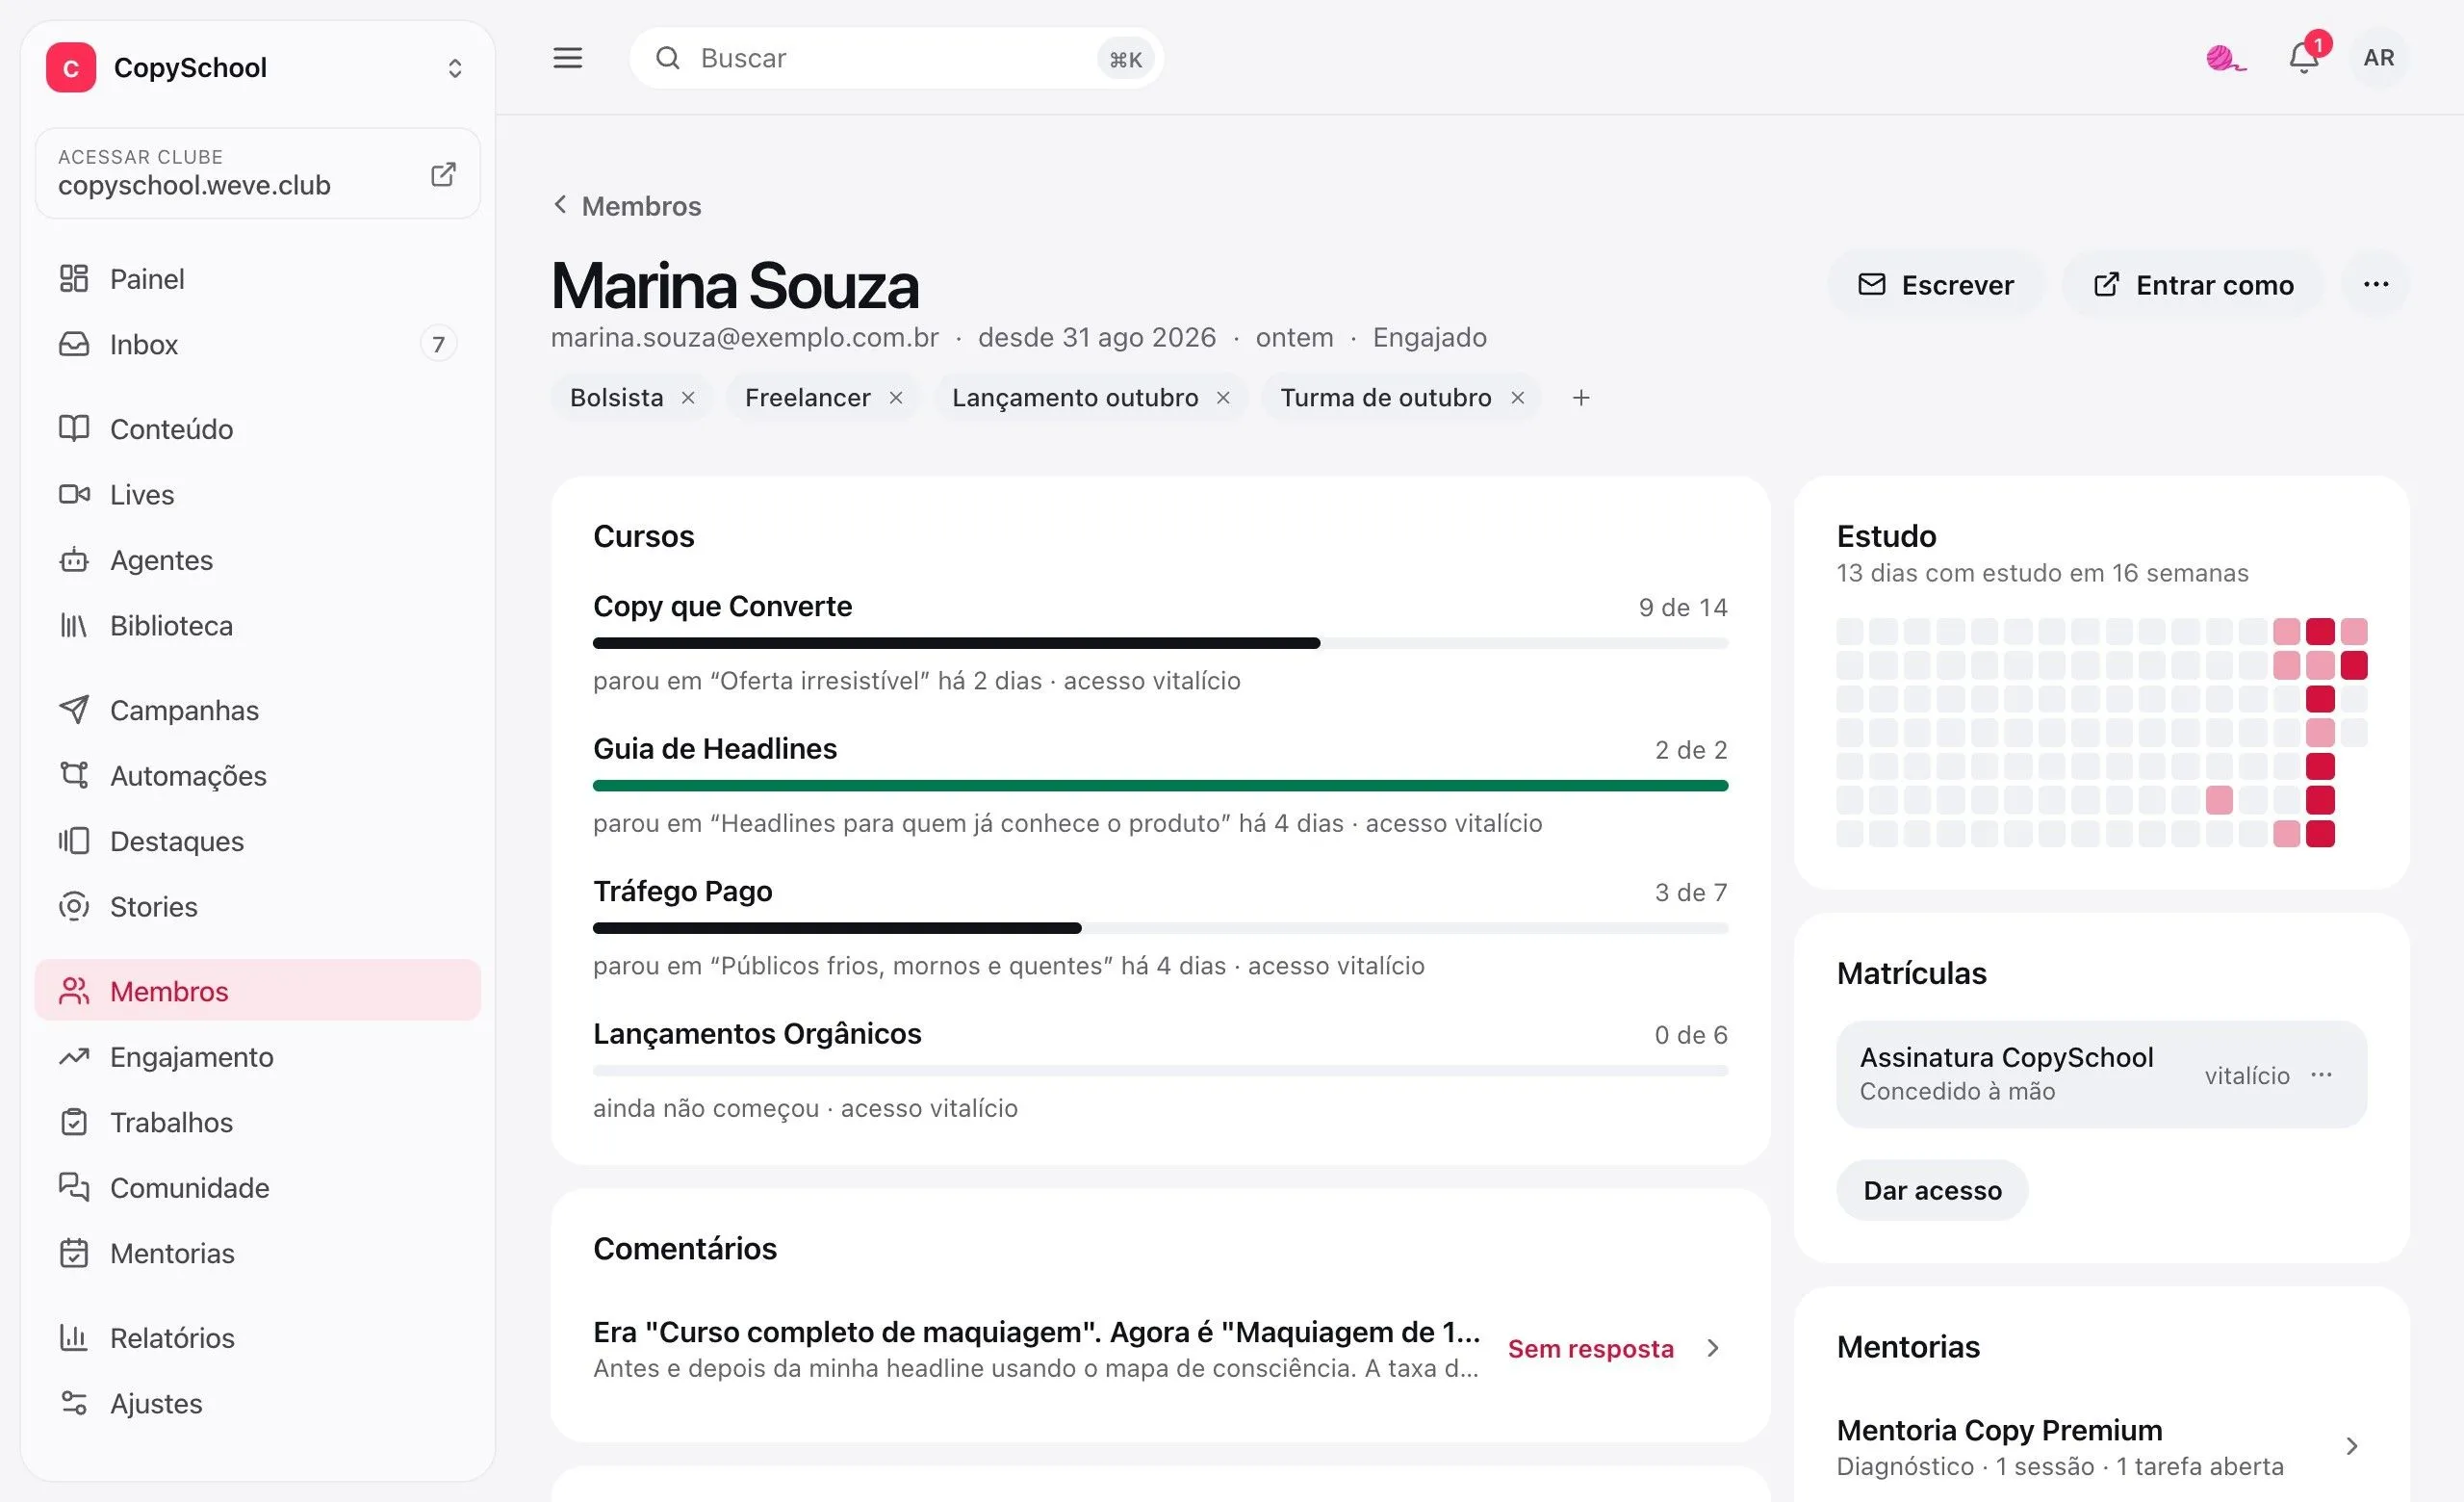Screen dimensions: 2464x1502
Task: Open Mentorias in the sidebar
Action: [257, 1254]
